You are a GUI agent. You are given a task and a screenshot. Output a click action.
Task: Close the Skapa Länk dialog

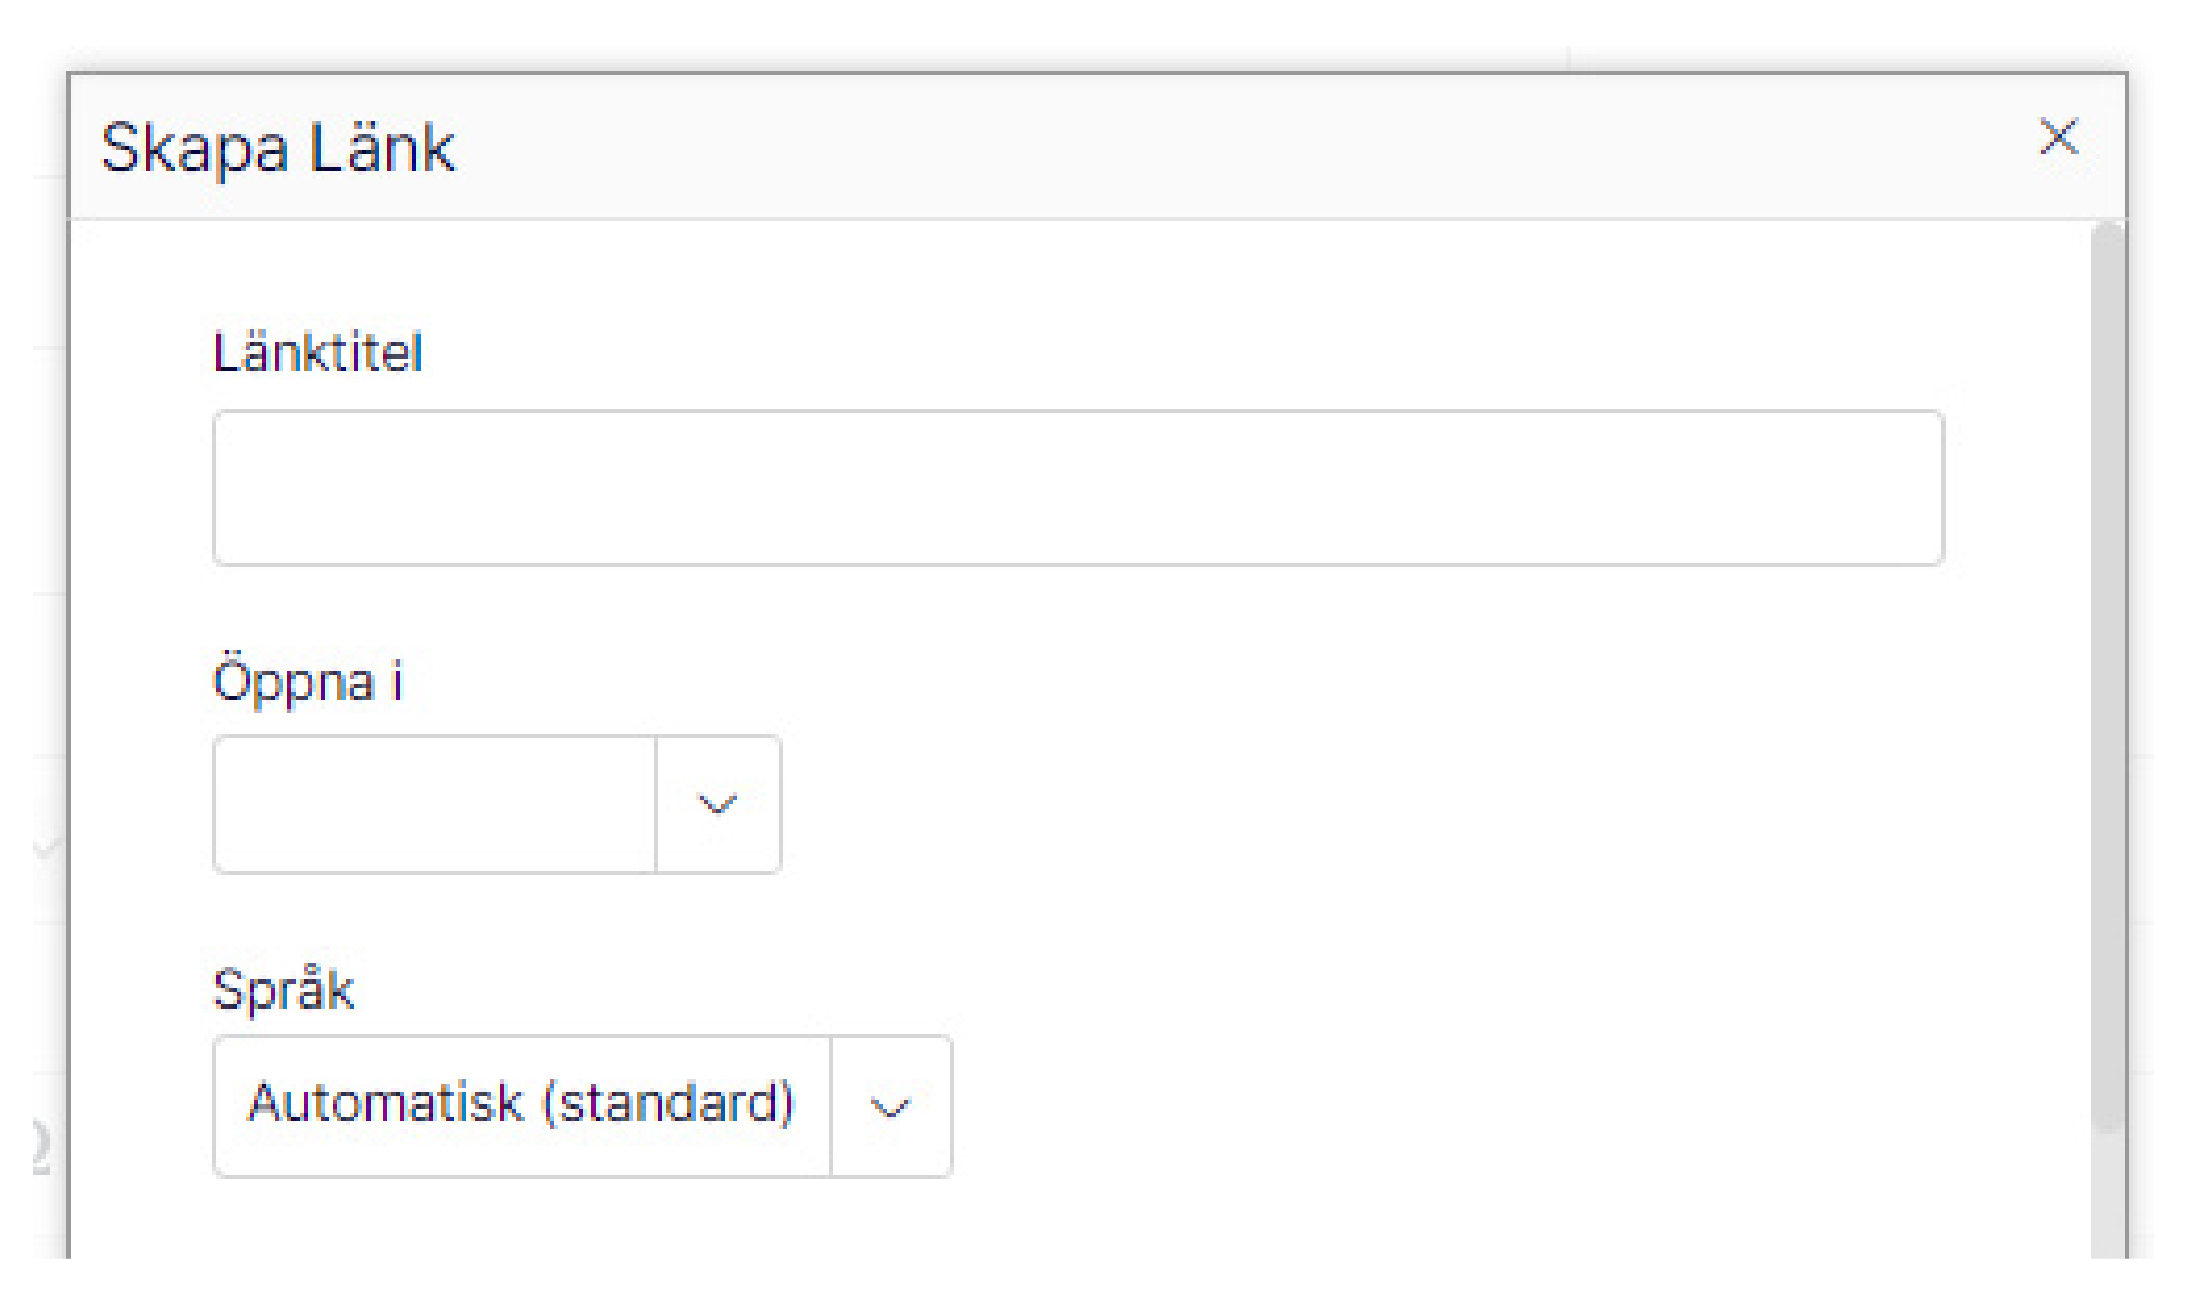[x=2058, y=138]
